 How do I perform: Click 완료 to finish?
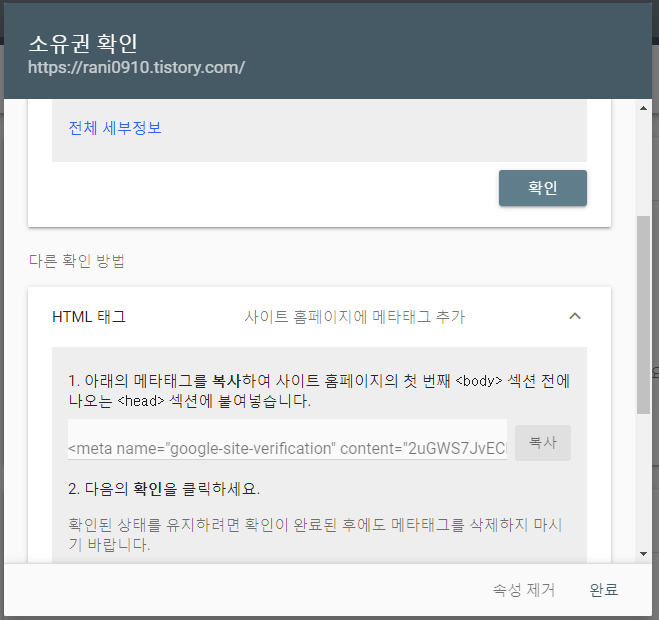click(x=604, y=590)
